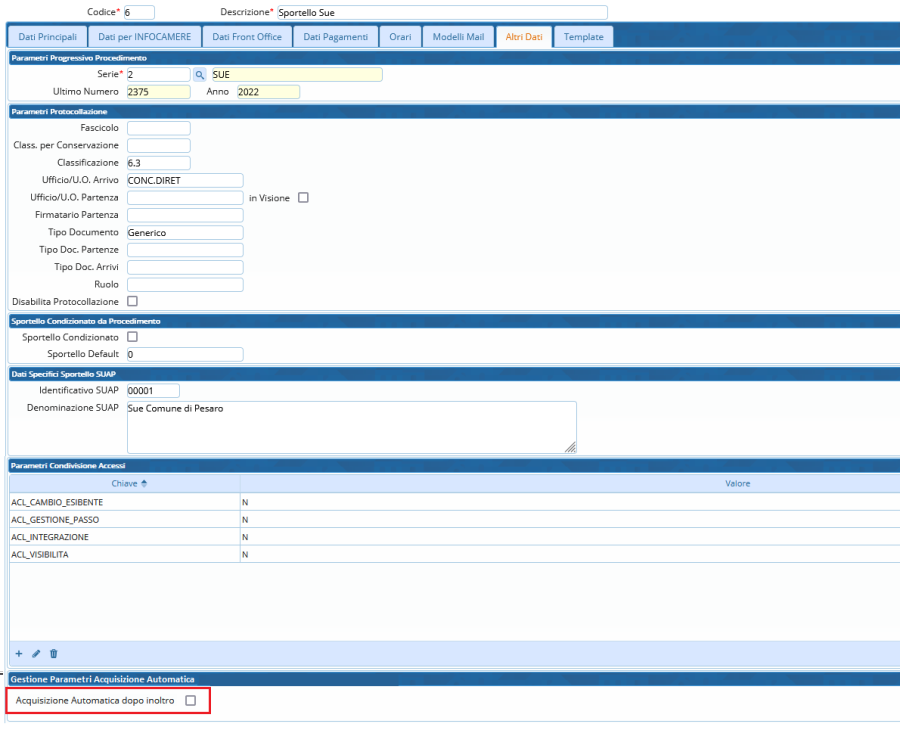Open the Dati per INFOCAMERE tab

tap(144, 37)
